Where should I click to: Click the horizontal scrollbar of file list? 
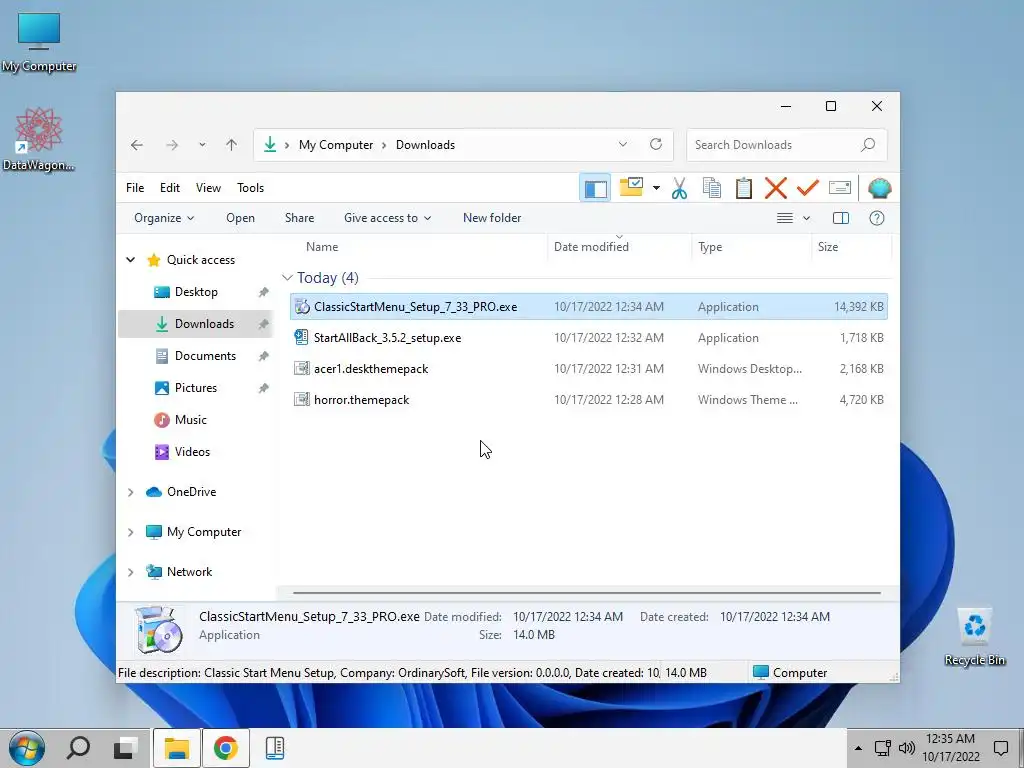click(586, 593)
